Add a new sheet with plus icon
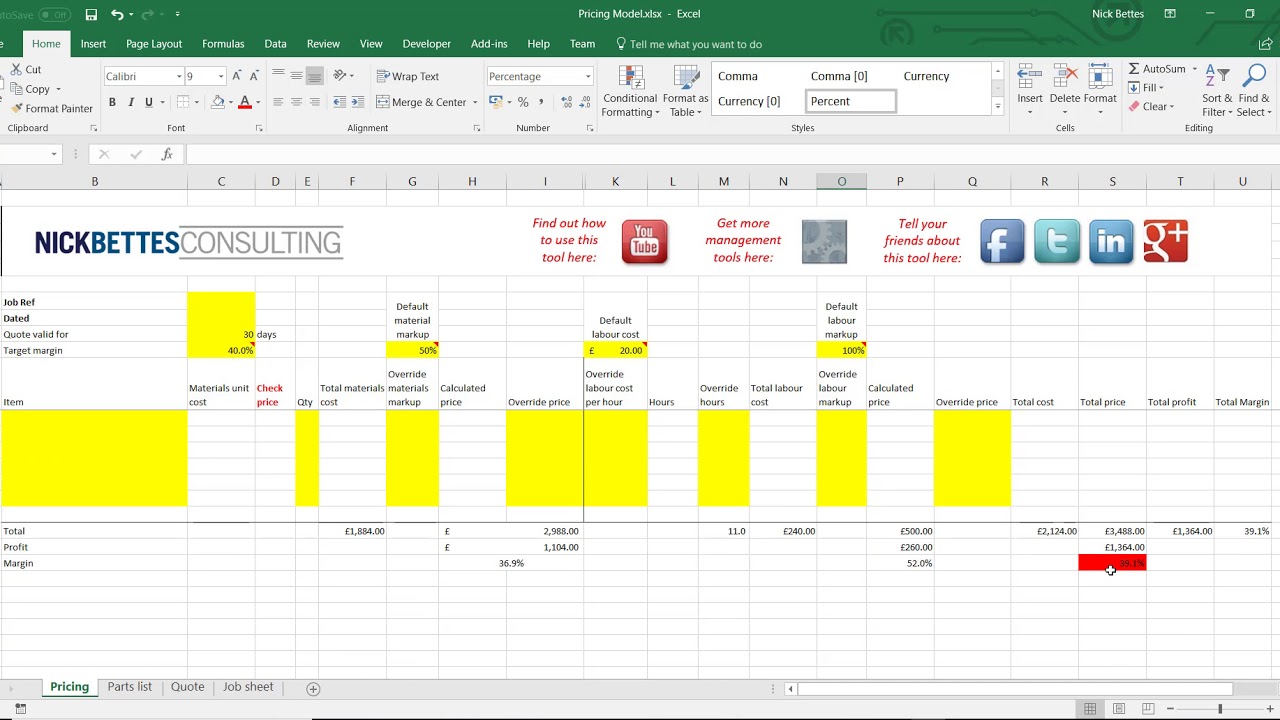 click(313, 688)
